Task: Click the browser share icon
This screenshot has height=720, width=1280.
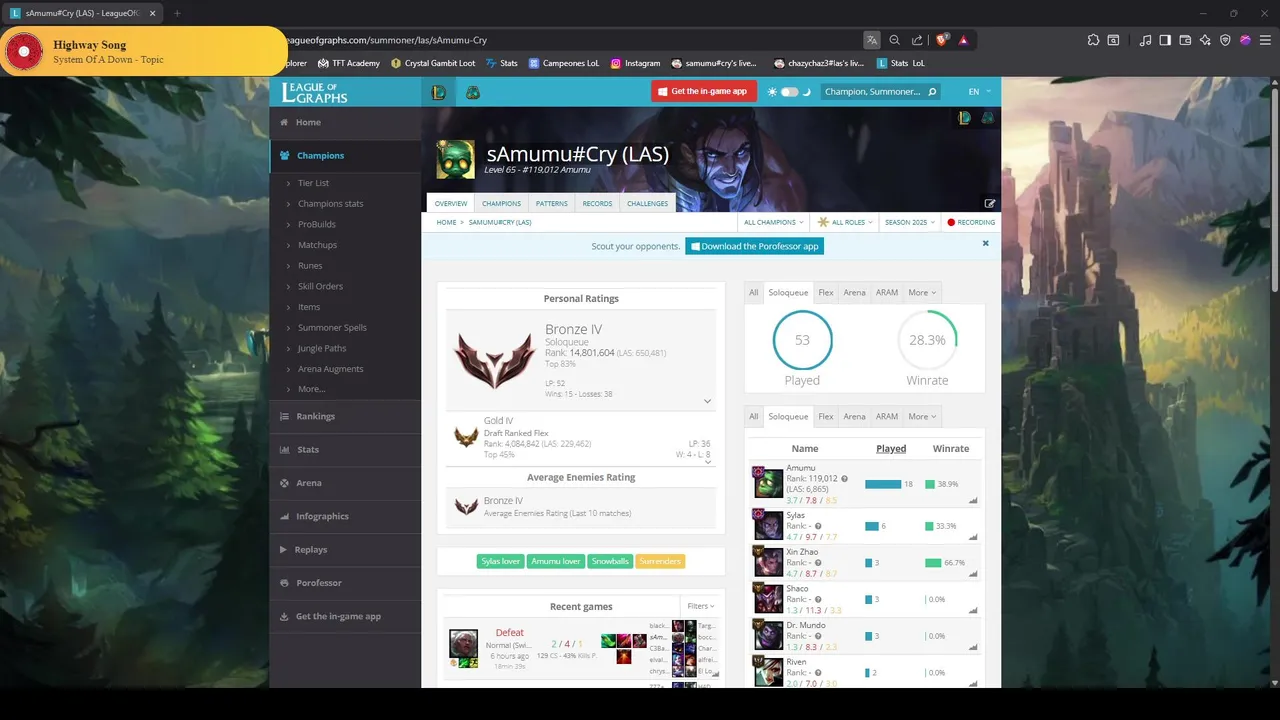Action: (x=917, y=40)
